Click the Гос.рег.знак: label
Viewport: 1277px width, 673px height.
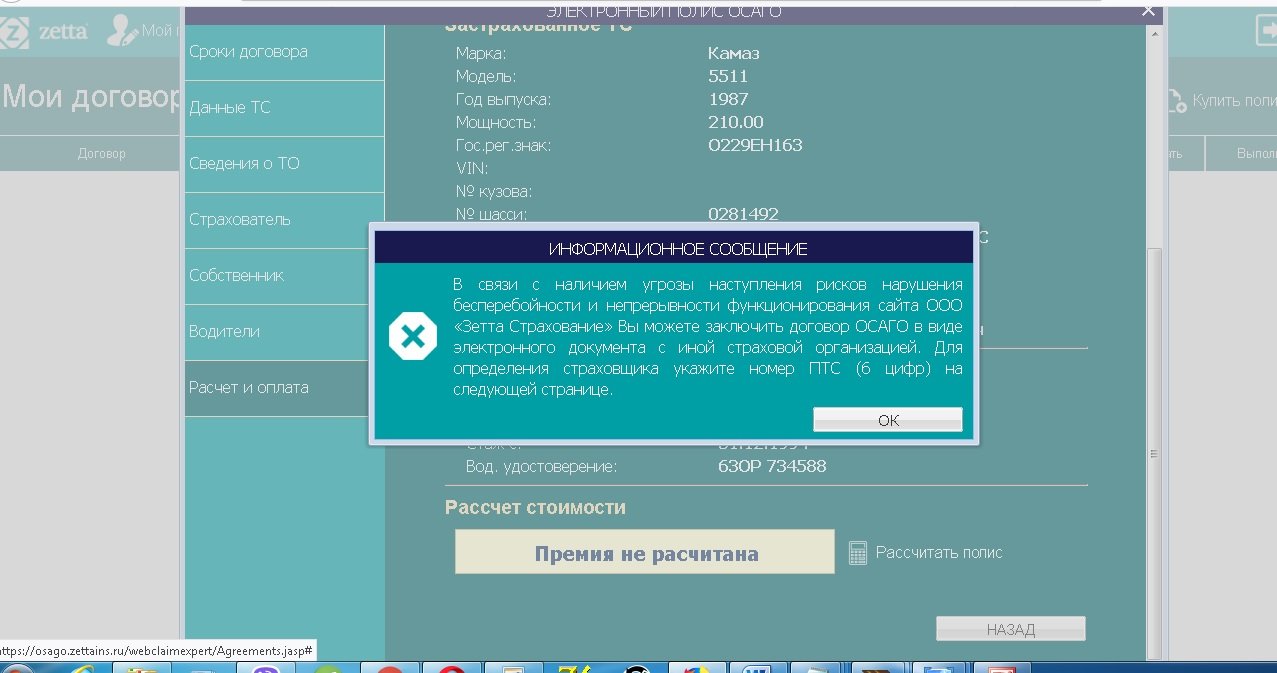(503, 145)
